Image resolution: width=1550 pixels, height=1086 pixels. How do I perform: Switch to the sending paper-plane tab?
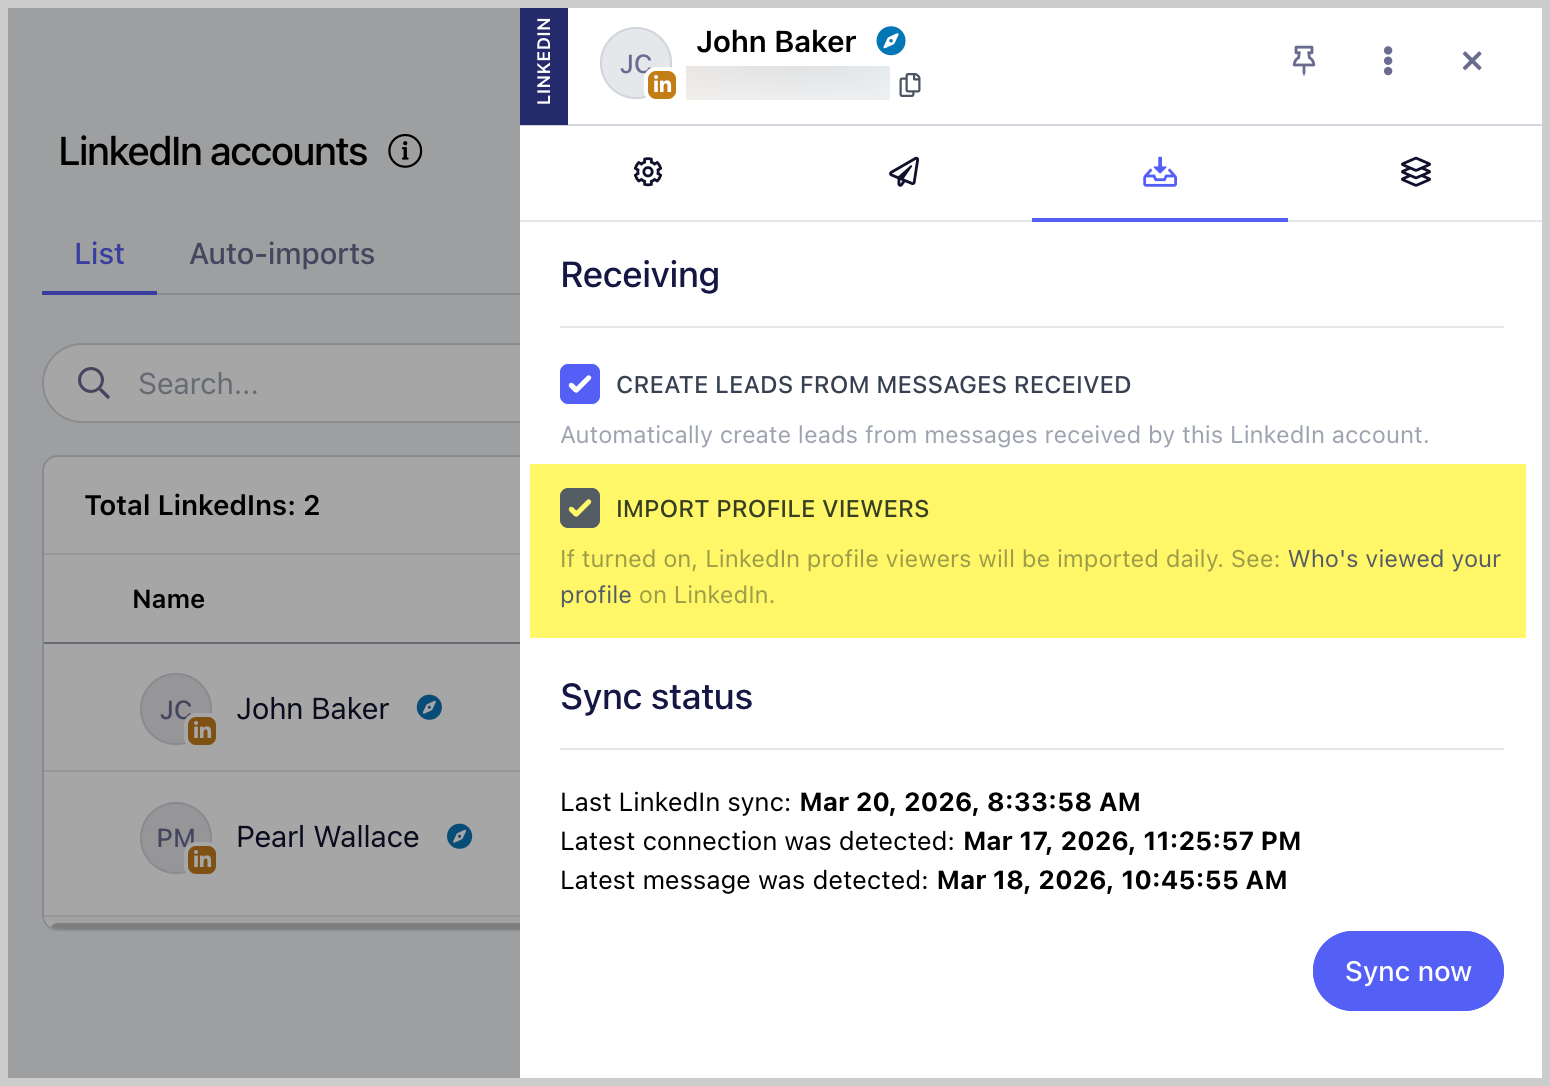click(904, 172)
